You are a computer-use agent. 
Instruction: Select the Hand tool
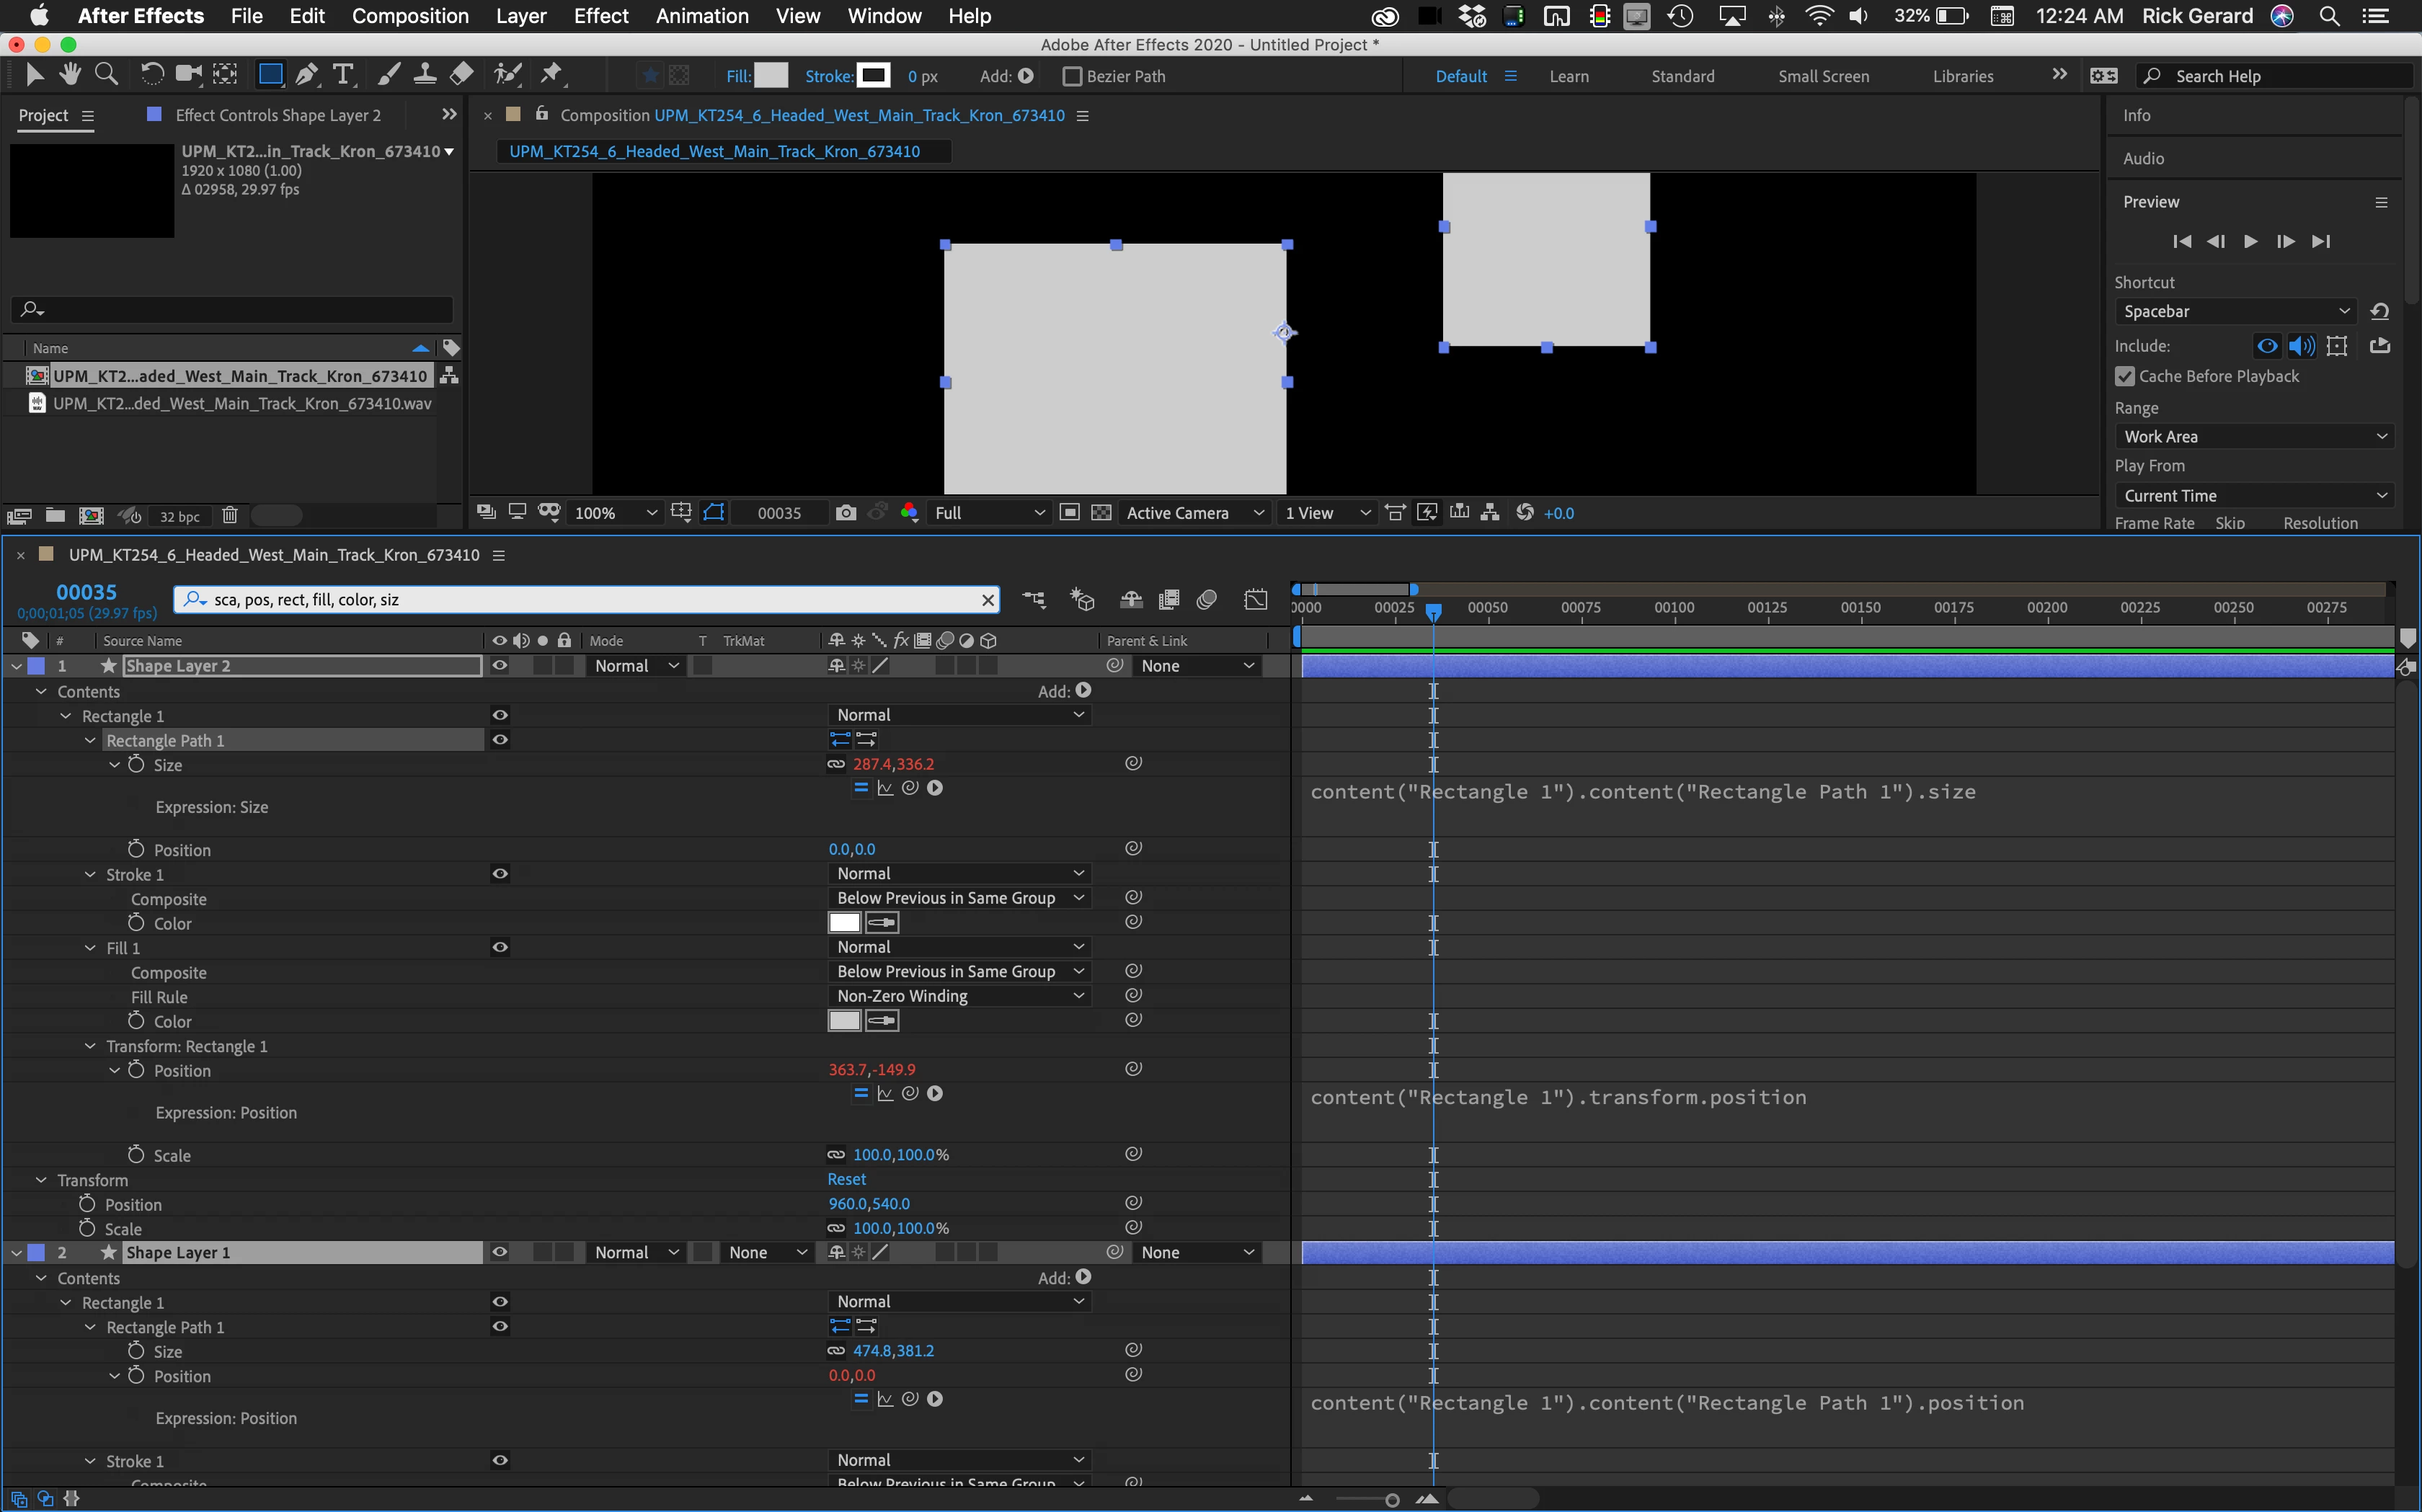69,75
